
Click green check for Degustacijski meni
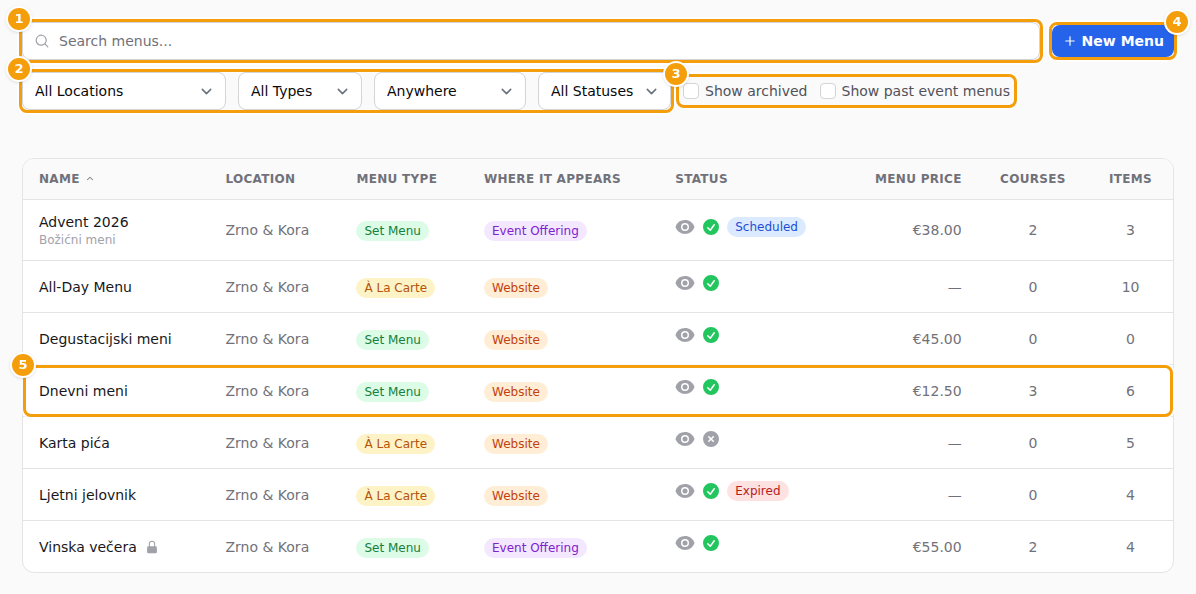(711, 335)
